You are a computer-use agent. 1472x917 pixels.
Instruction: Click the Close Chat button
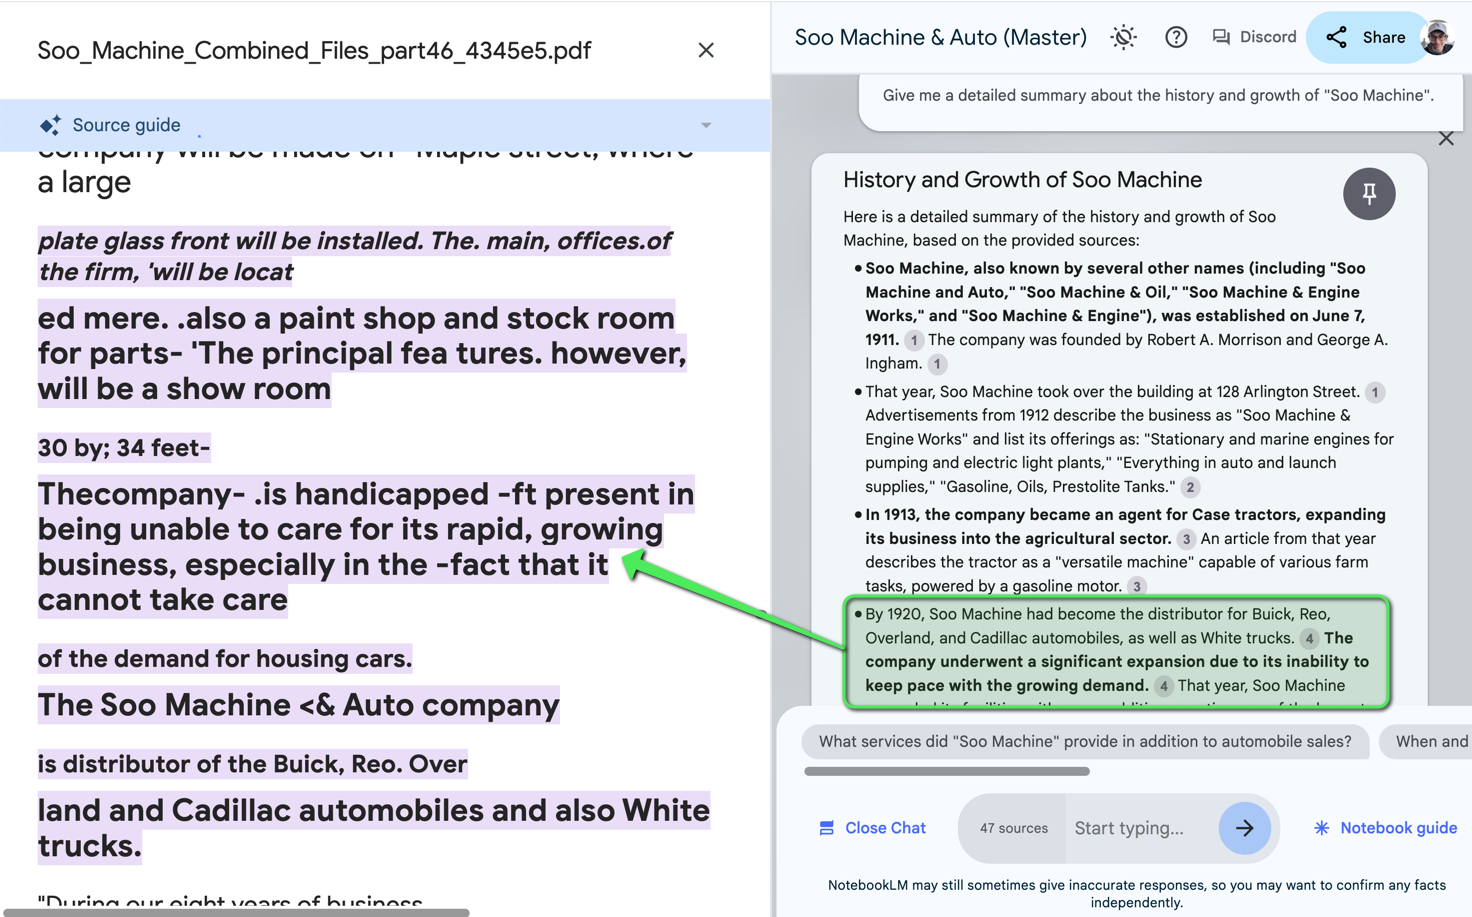tap(872, 828)
